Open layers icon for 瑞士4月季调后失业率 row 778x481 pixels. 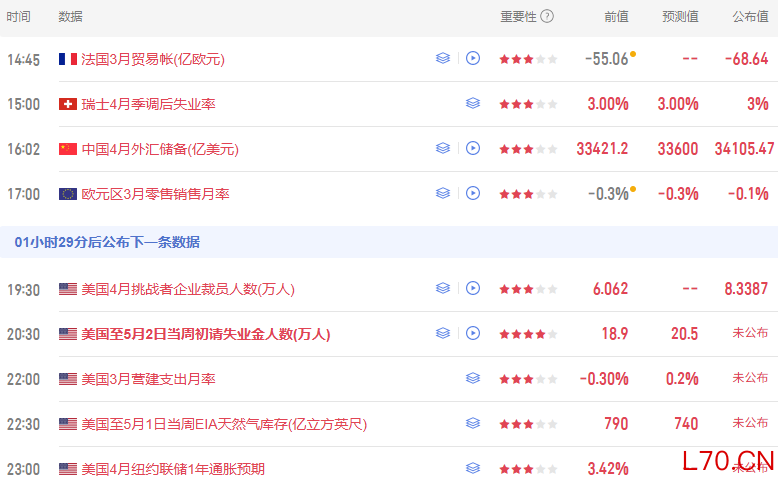coord(473,103)
